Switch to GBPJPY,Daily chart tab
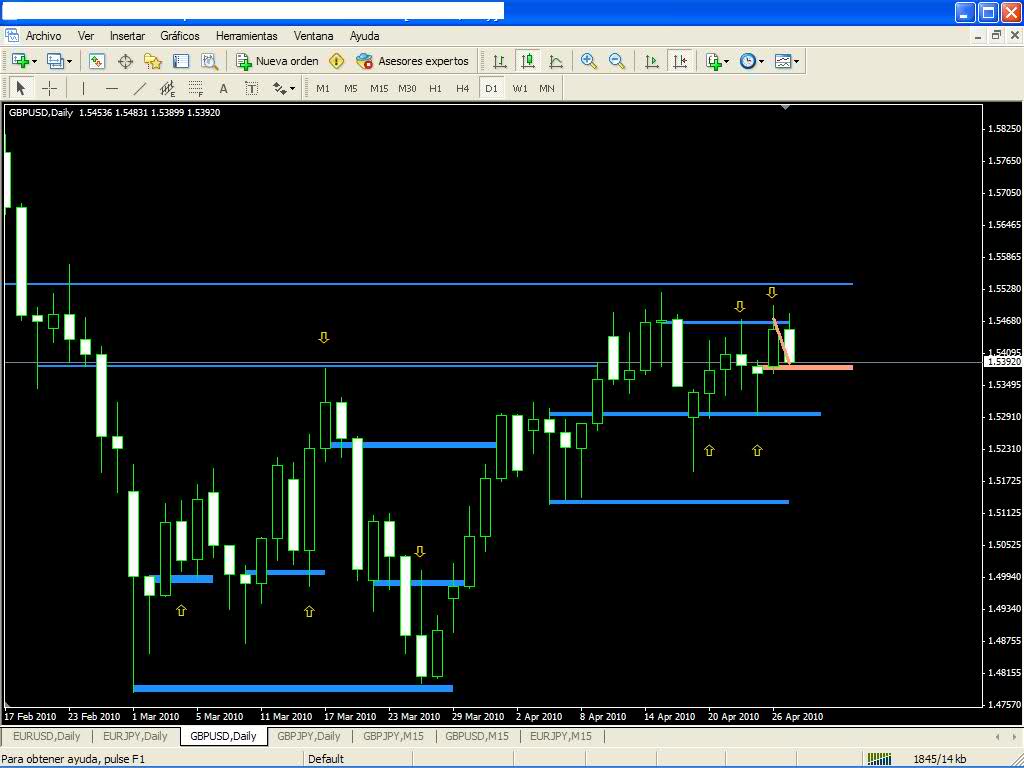The image size is (1024, 768). 309,736
